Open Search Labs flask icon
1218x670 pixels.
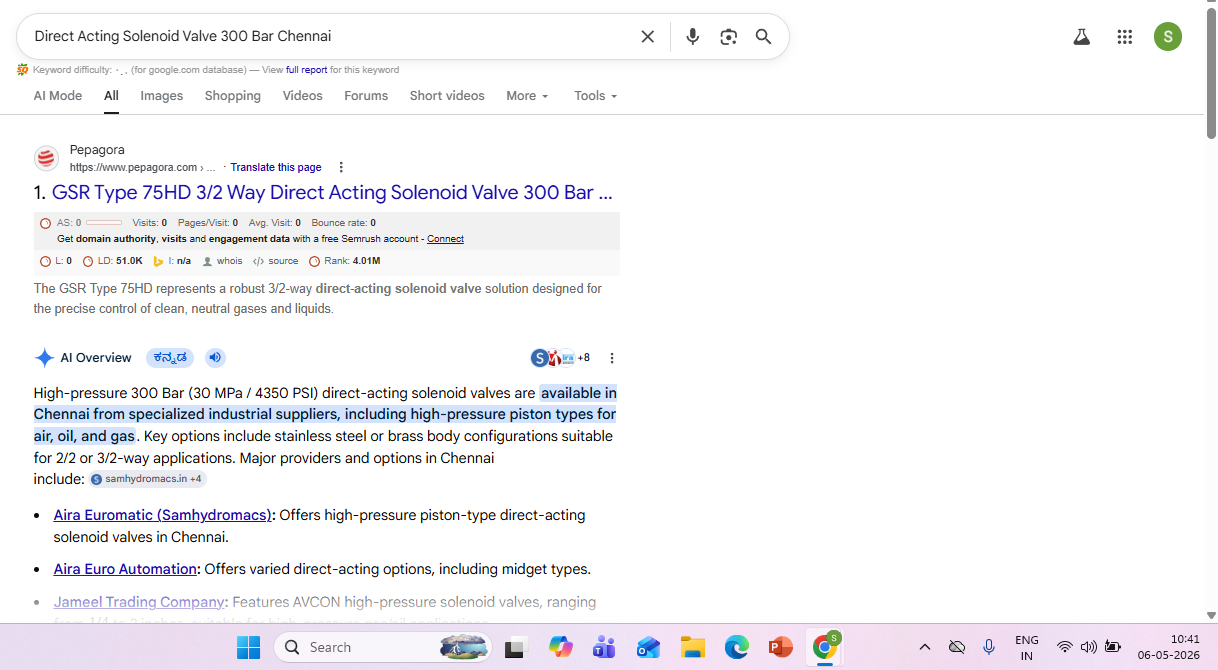pos(1081,37)
